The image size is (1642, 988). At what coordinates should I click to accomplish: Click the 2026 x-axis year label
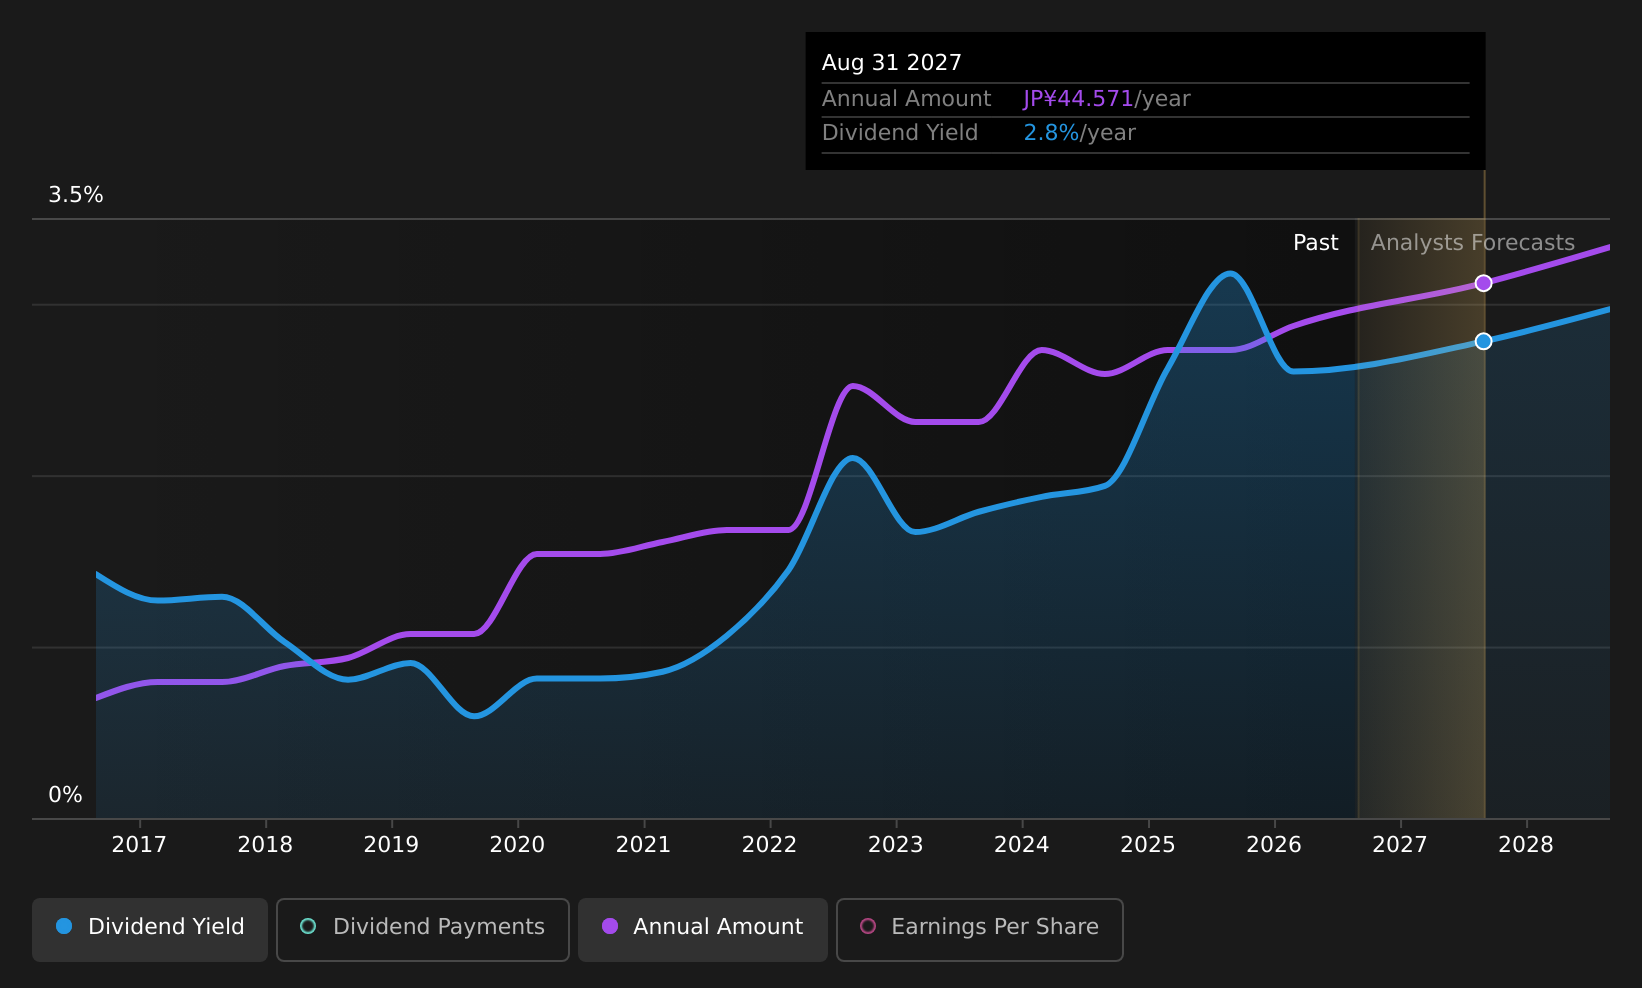click(x=1274, y=845)
